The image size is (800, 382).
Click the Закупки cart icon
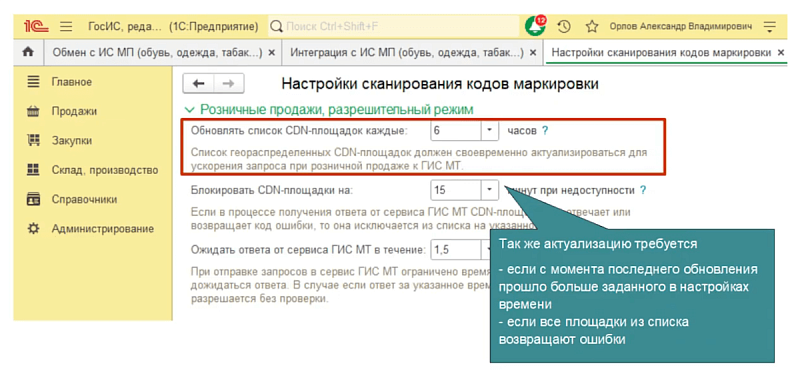click(x=33, y=140)
